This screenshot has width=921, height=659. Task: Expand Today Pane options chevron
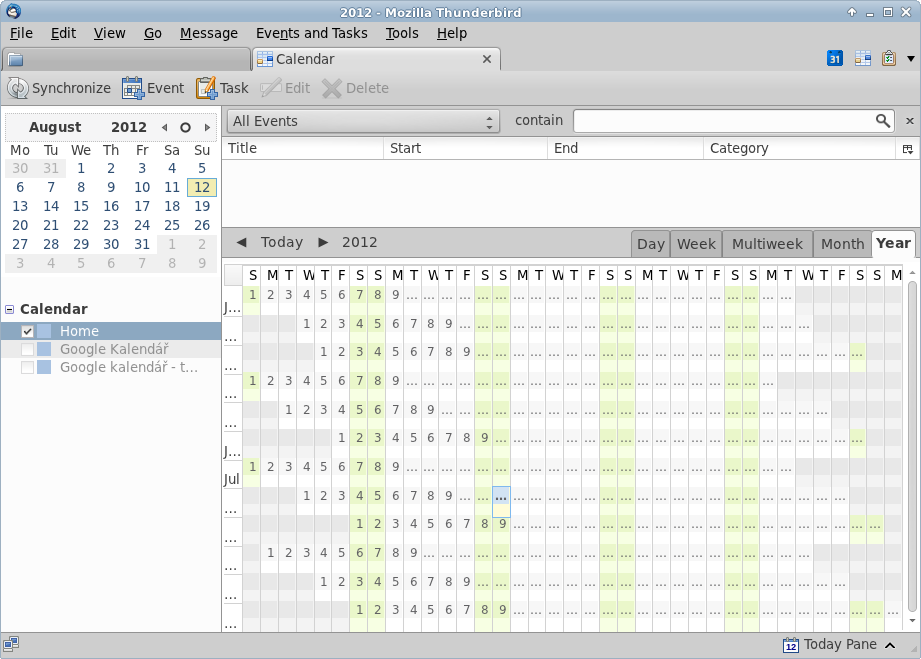coord(890,645)
